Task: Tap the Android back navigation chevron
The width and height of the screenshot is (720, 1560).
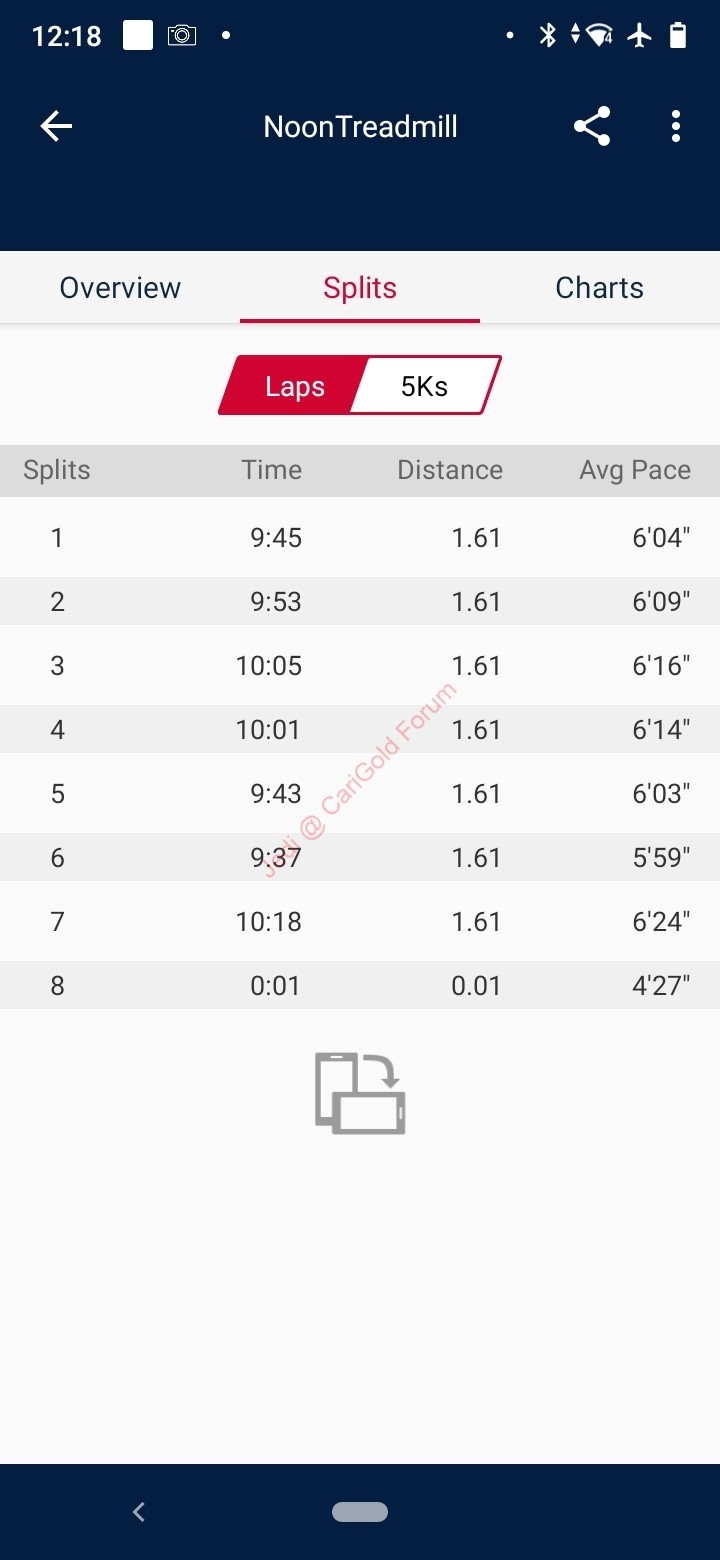Action: coord(139,1512)
